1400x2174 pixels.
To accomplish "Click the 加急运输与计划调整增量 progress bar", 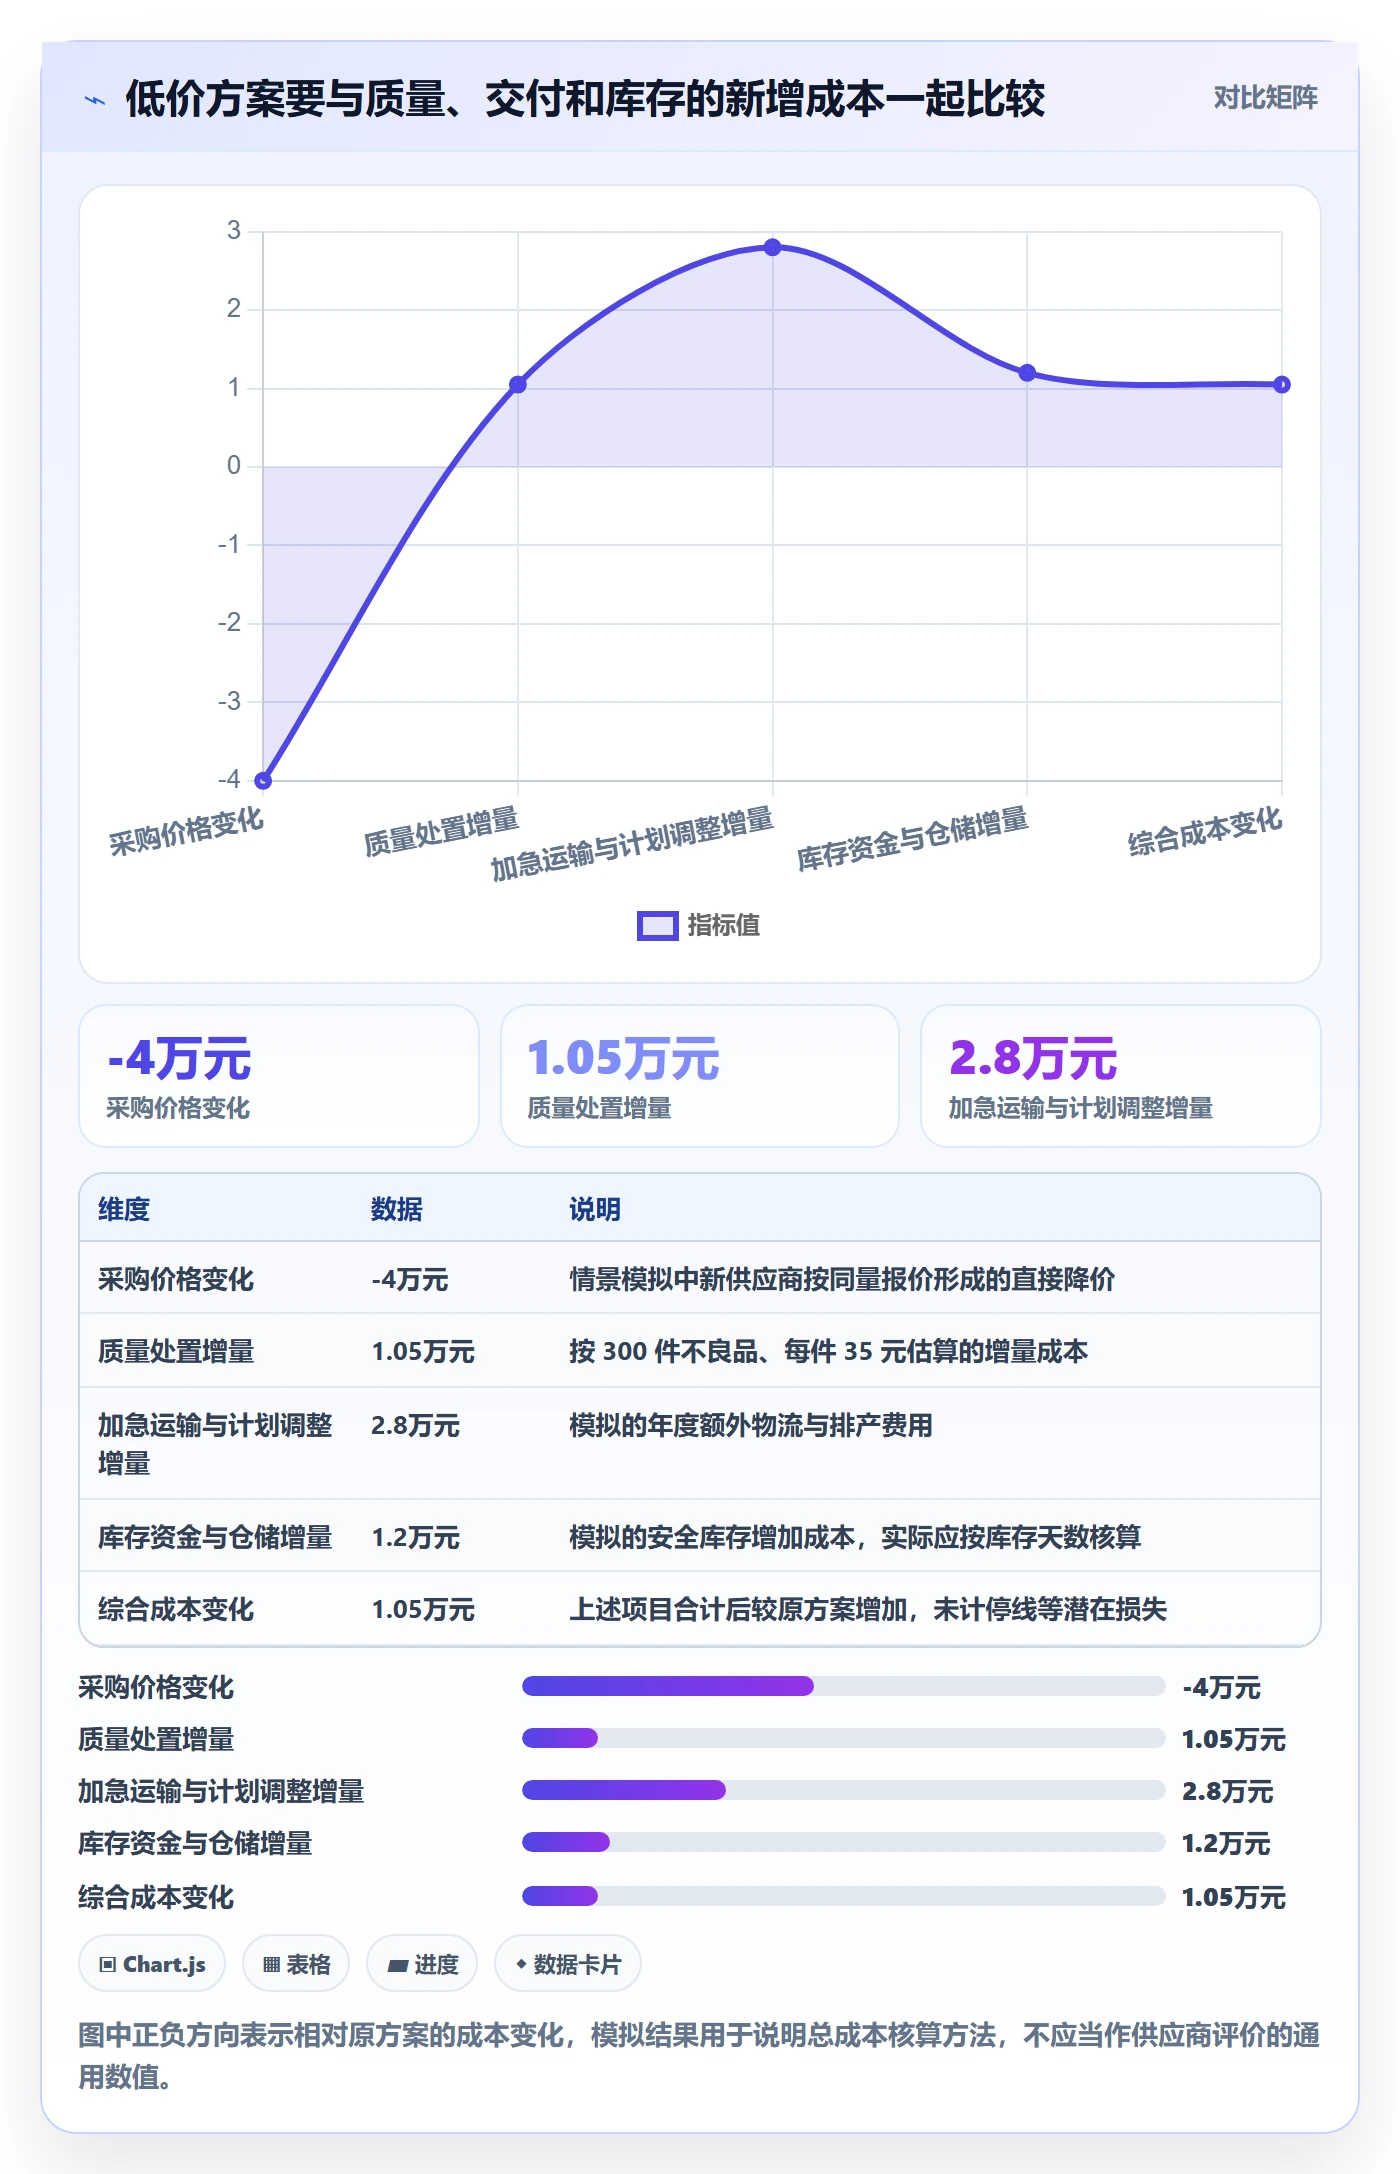I will tap(844, 1790).
